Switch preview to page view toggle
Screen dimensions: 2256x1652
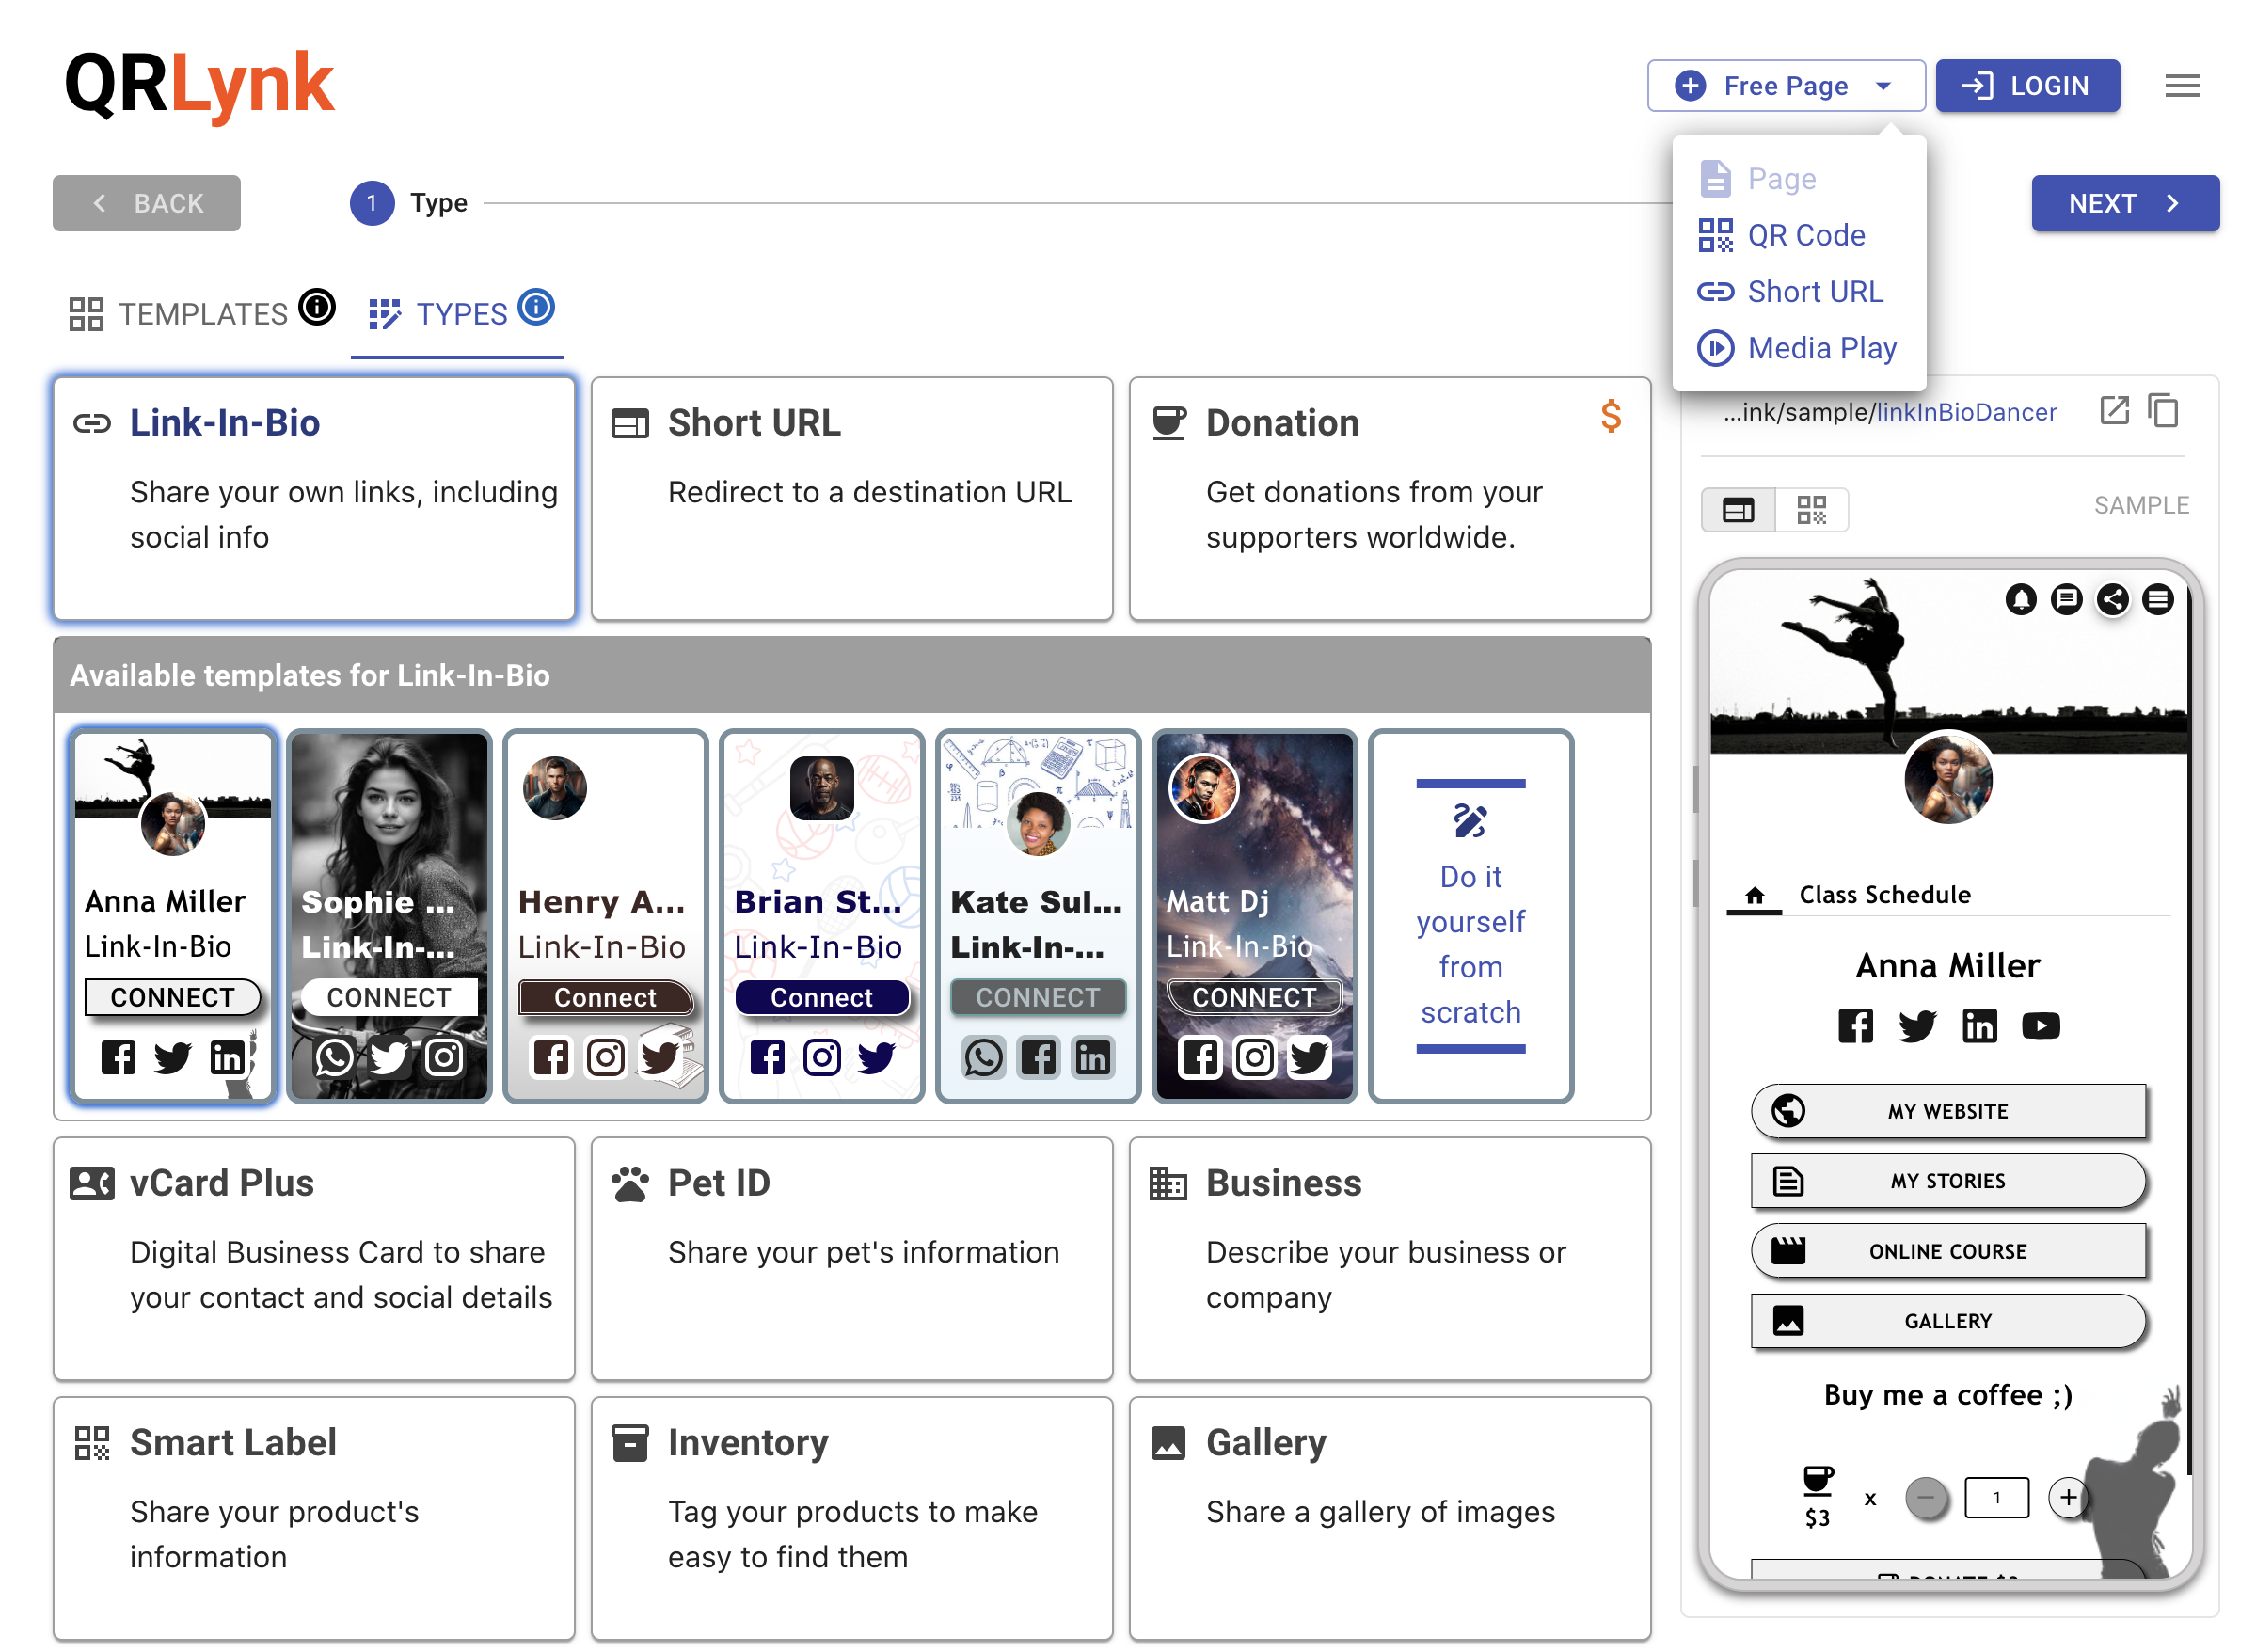(x=1737, y=510)
